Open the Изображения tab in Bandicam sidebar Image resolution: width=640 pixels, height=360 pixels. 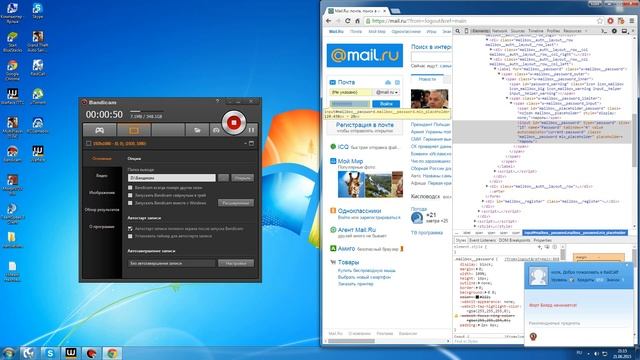[102, 192]
